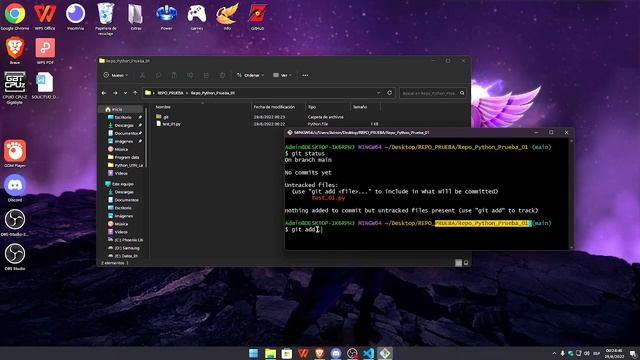Image resolution: width=640 pixels, height=360 pixels.
Task: Sort by Fecha de modificación column header
Action: (x=274, y=107)
